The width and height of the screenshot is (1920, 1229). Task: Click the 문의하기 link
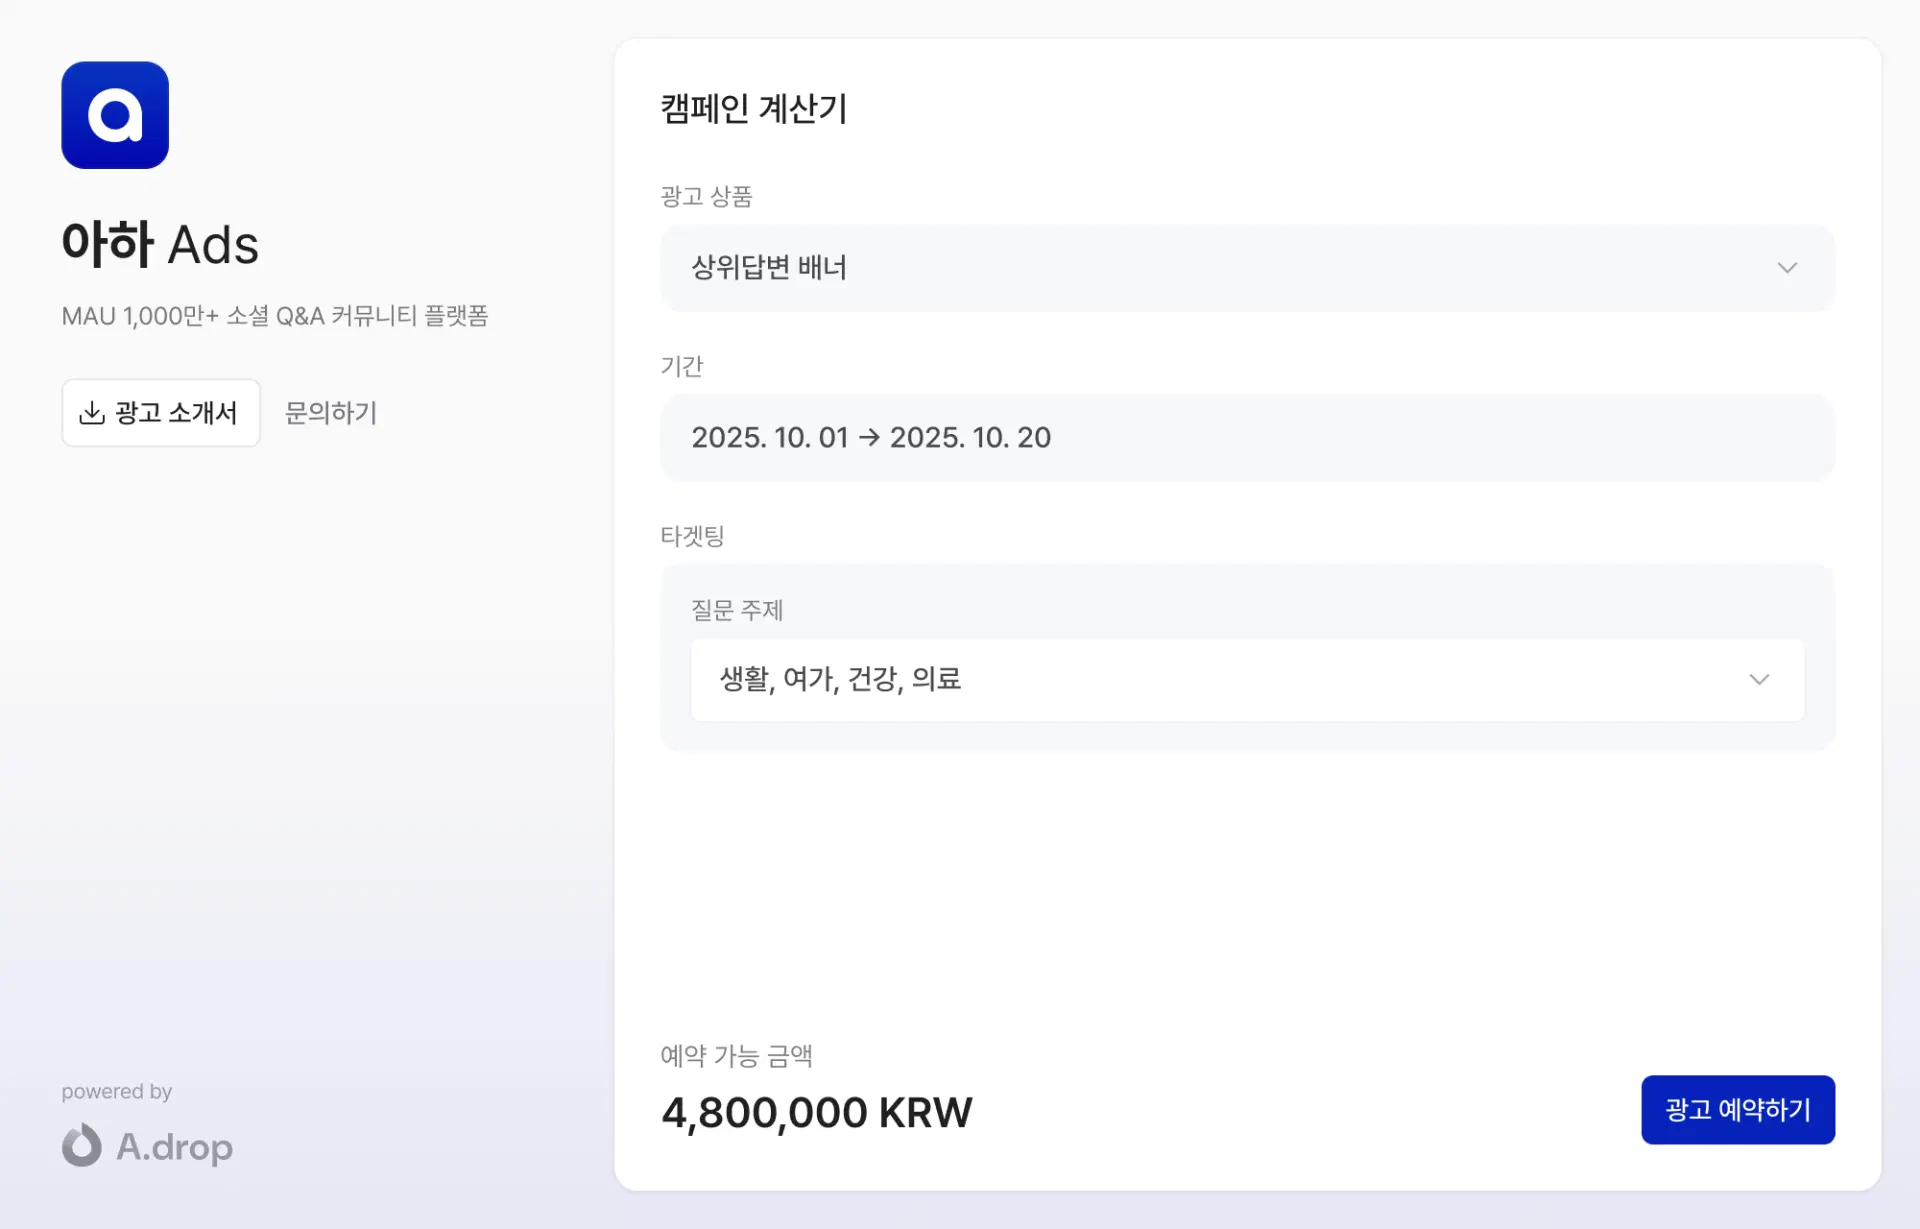click(331, 413)
